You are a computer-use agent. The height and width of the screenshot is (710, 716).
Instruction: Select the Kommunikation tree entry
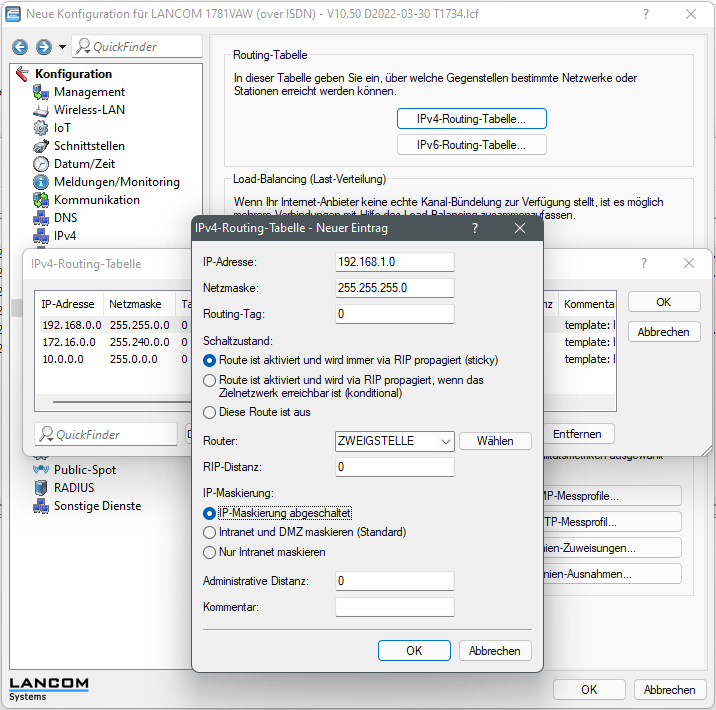click(x=96, y=200)
